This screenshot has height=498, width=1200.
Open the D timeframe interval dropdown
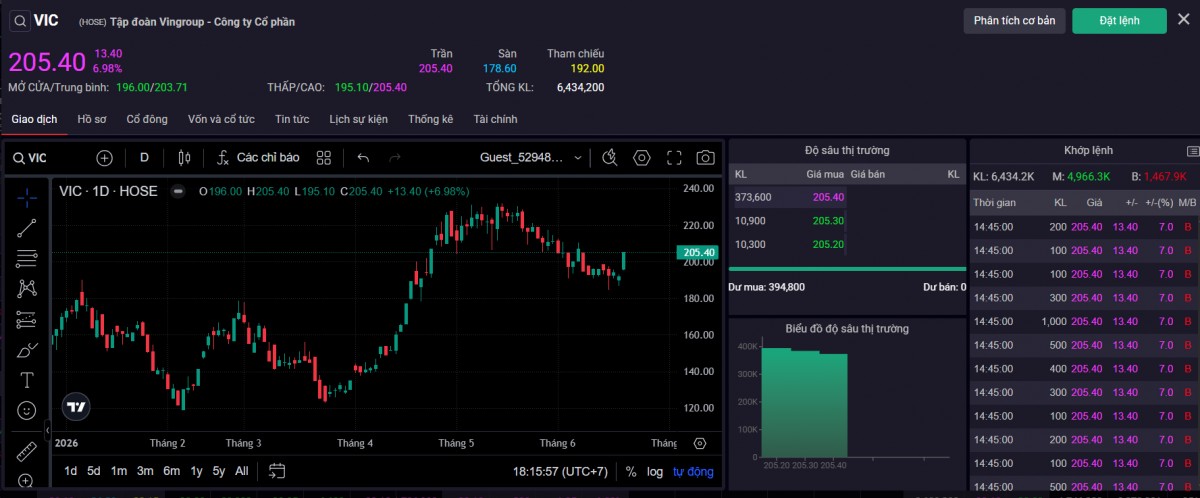144,158
